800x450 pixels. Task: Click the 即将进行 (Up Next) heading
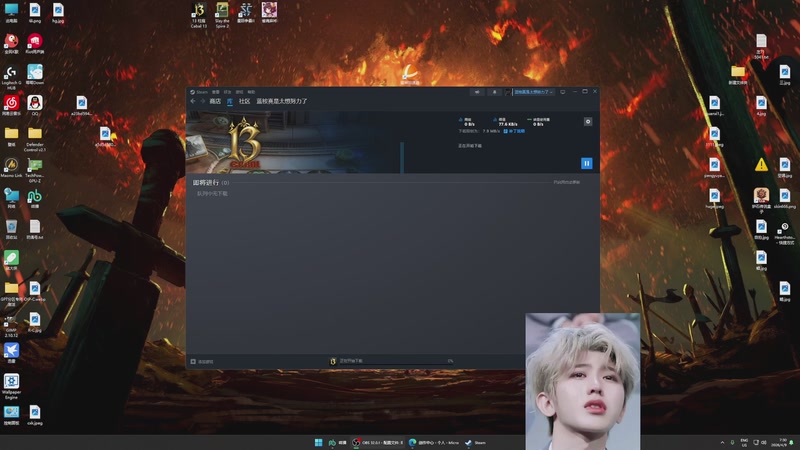pyautogui.click(x=206, y=182)
